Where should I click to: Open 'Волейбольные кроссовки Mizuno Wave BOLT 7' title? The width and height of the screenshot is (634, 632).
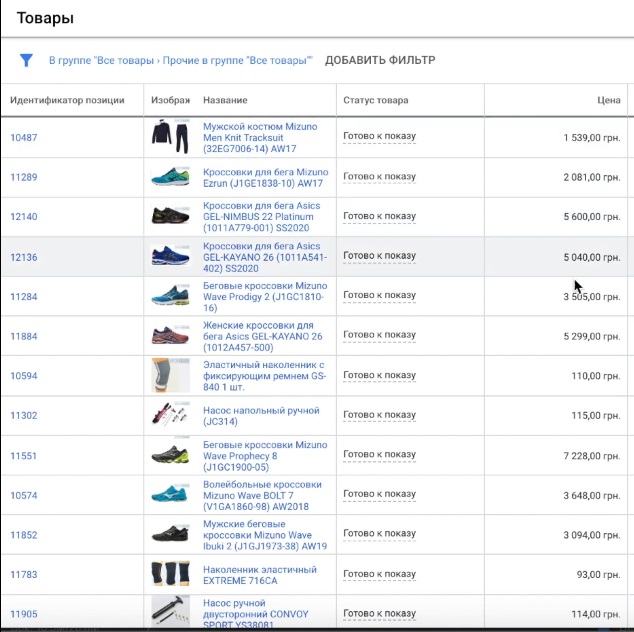pyautogui.click(x=262, y=496)
